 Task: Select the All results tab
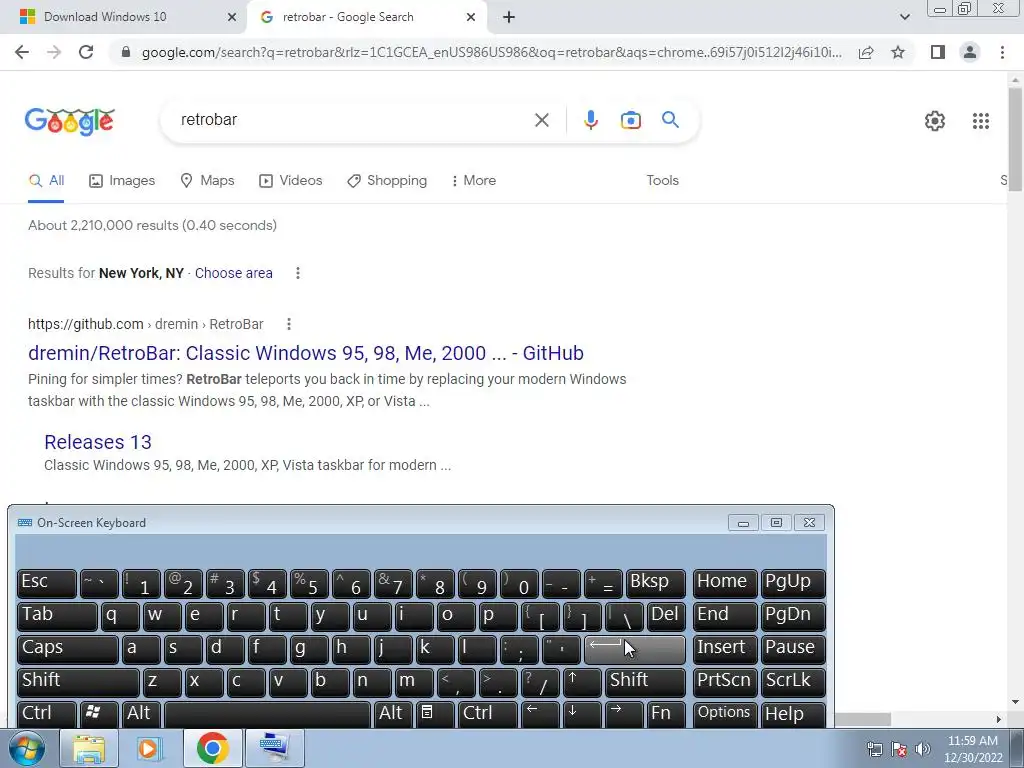(46, 181)
